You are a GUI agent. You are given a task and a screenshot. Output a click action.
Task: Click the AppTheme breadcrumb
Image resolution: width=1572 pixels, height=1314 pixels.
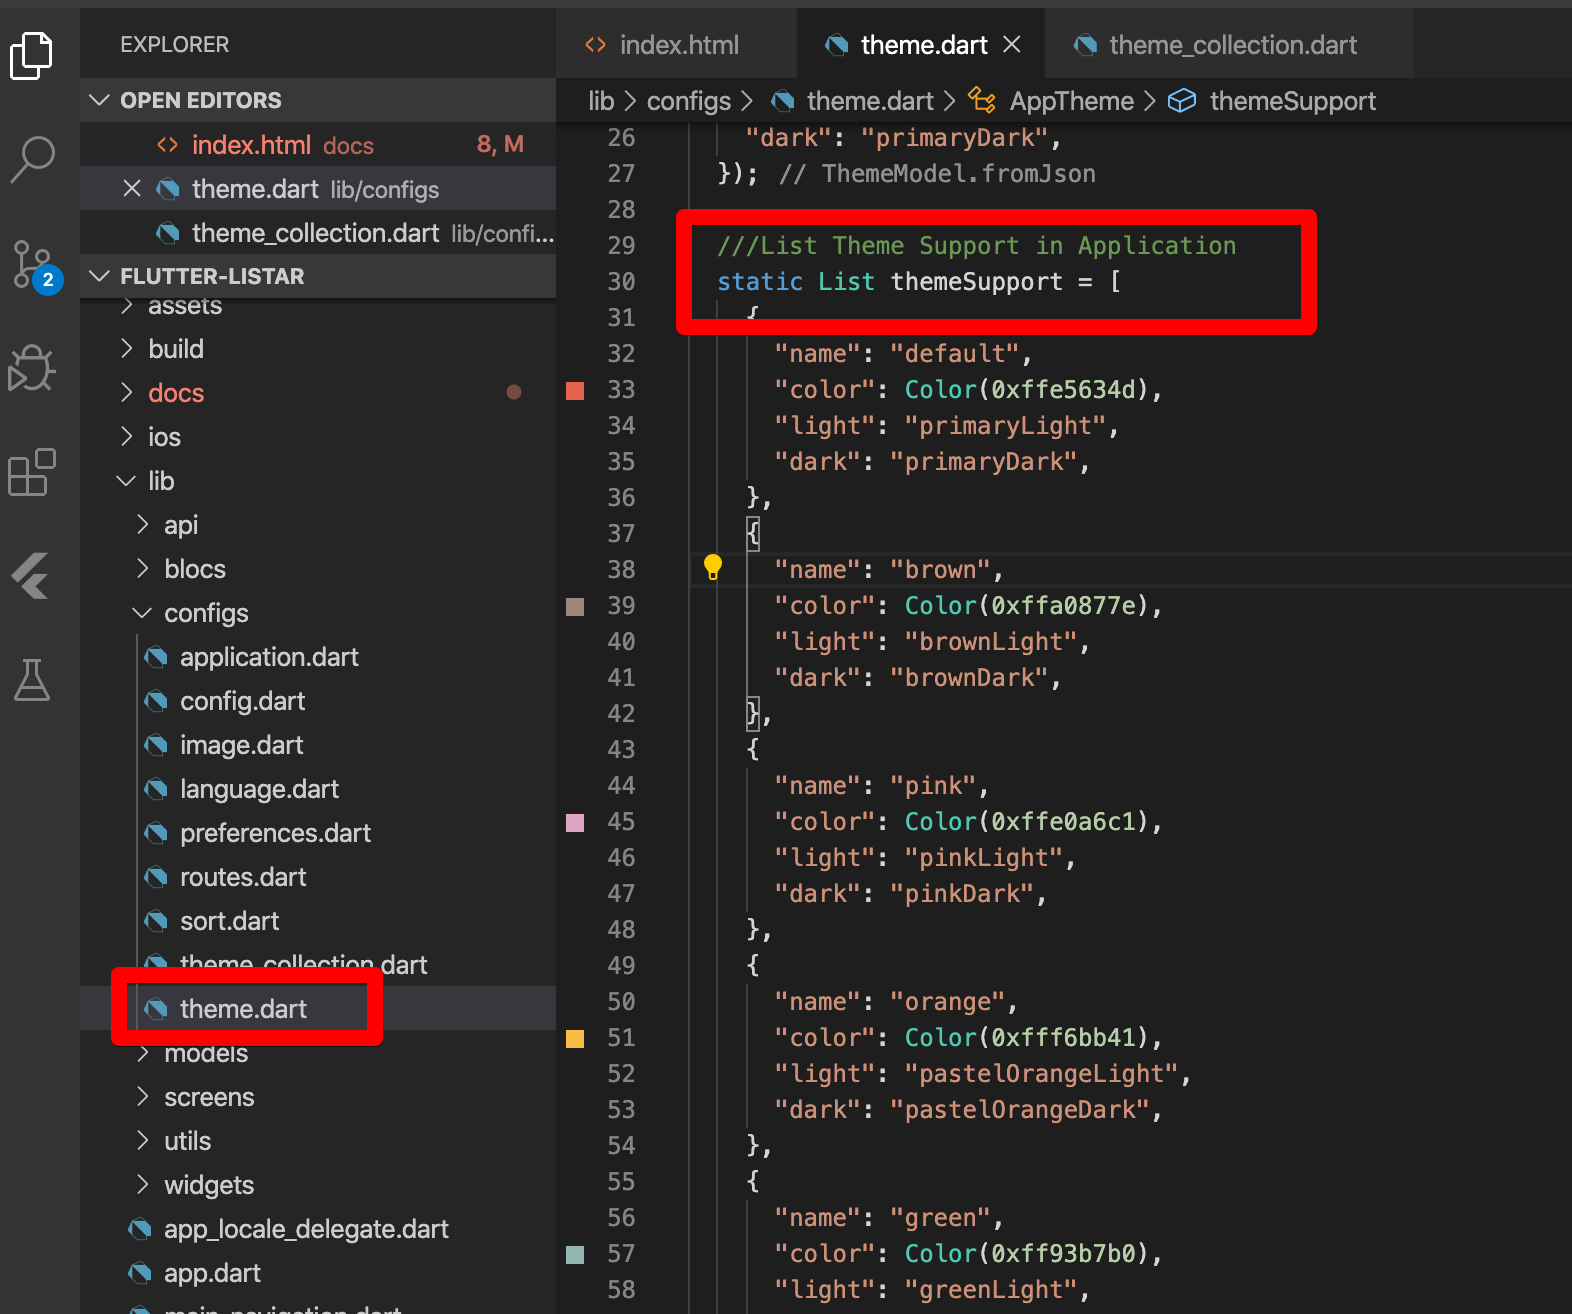1071,101
